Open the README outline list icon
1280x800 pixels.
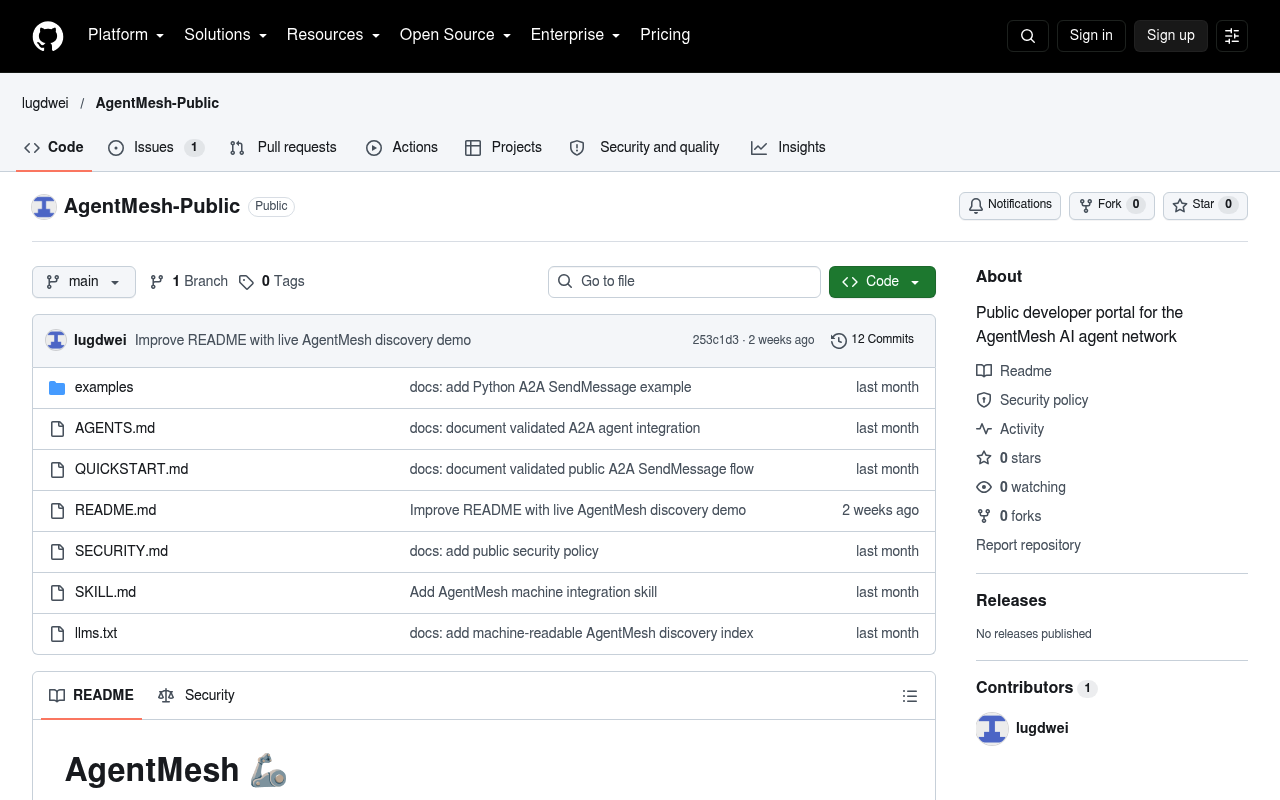pyautogui.click(x=910, y=696)
